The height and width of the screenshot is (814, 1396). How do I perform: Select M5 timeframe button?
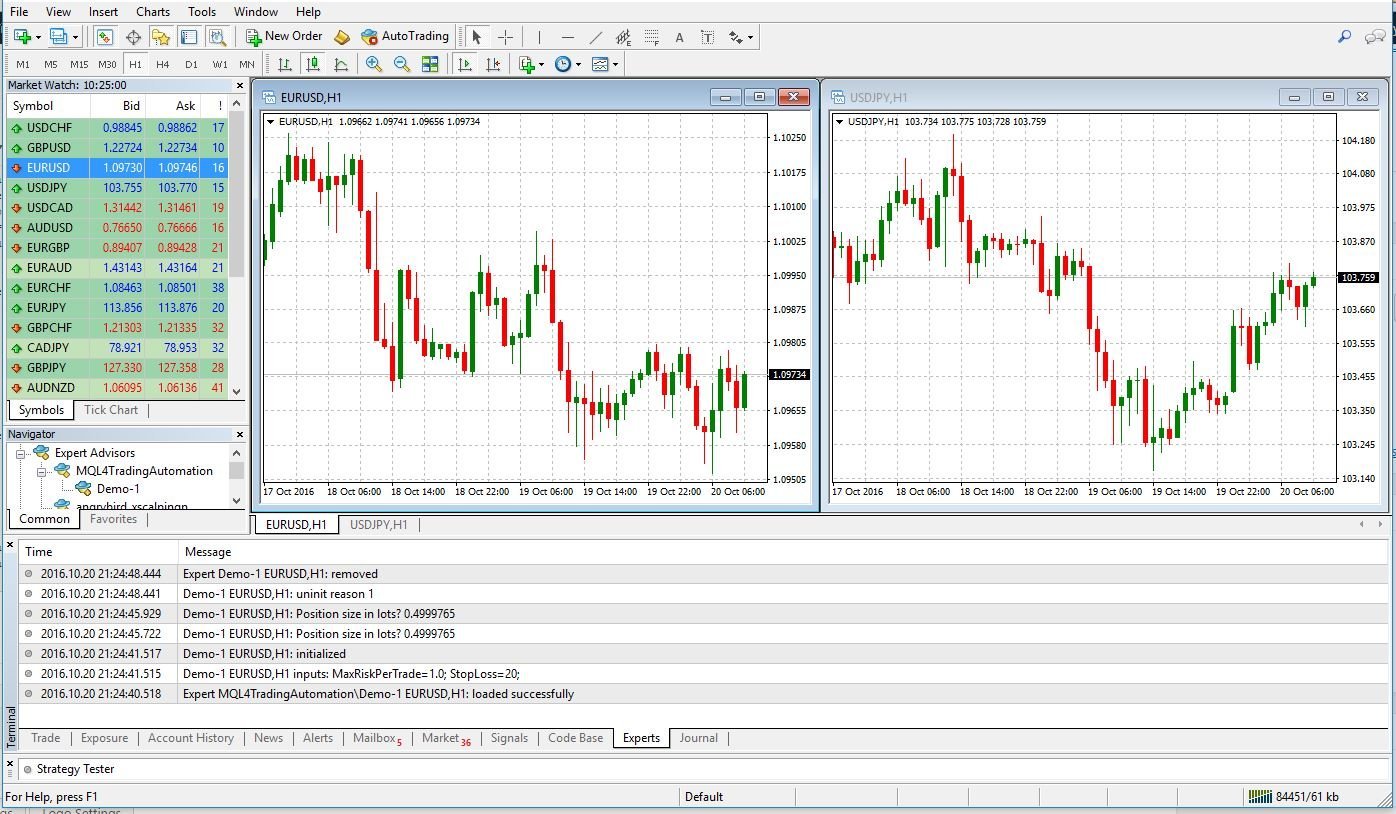pos(51,64)
